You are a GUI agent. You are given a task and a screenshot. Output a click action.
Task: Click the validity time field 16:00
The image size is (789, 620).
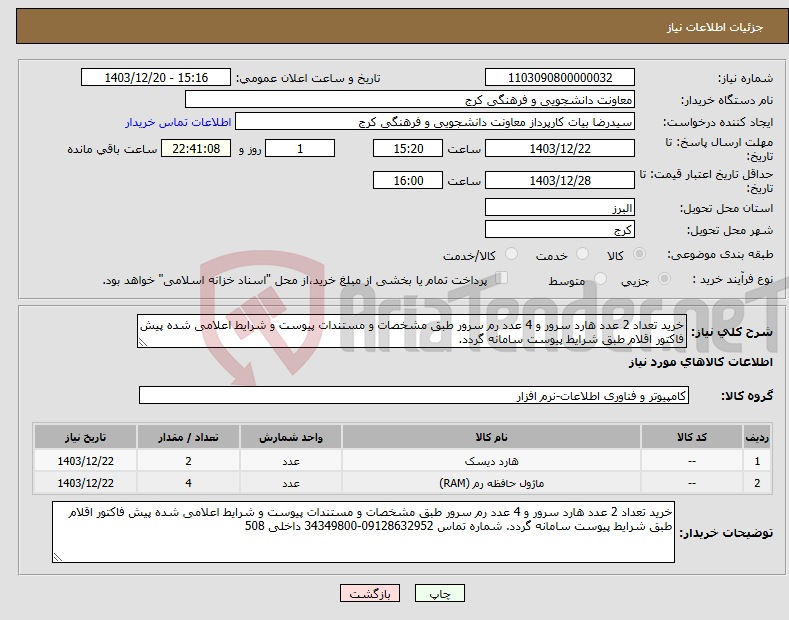click(408, 180)
